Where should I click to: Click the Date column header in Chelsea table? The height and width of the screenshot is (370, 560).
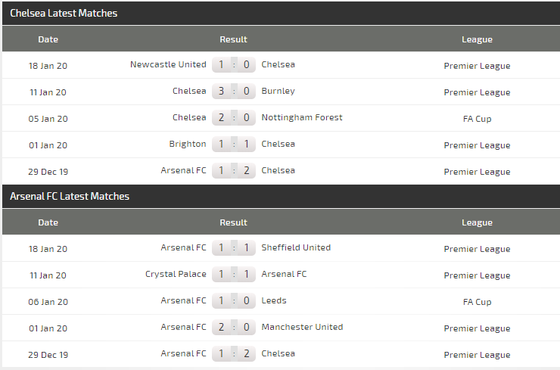[x=48, y=39]
